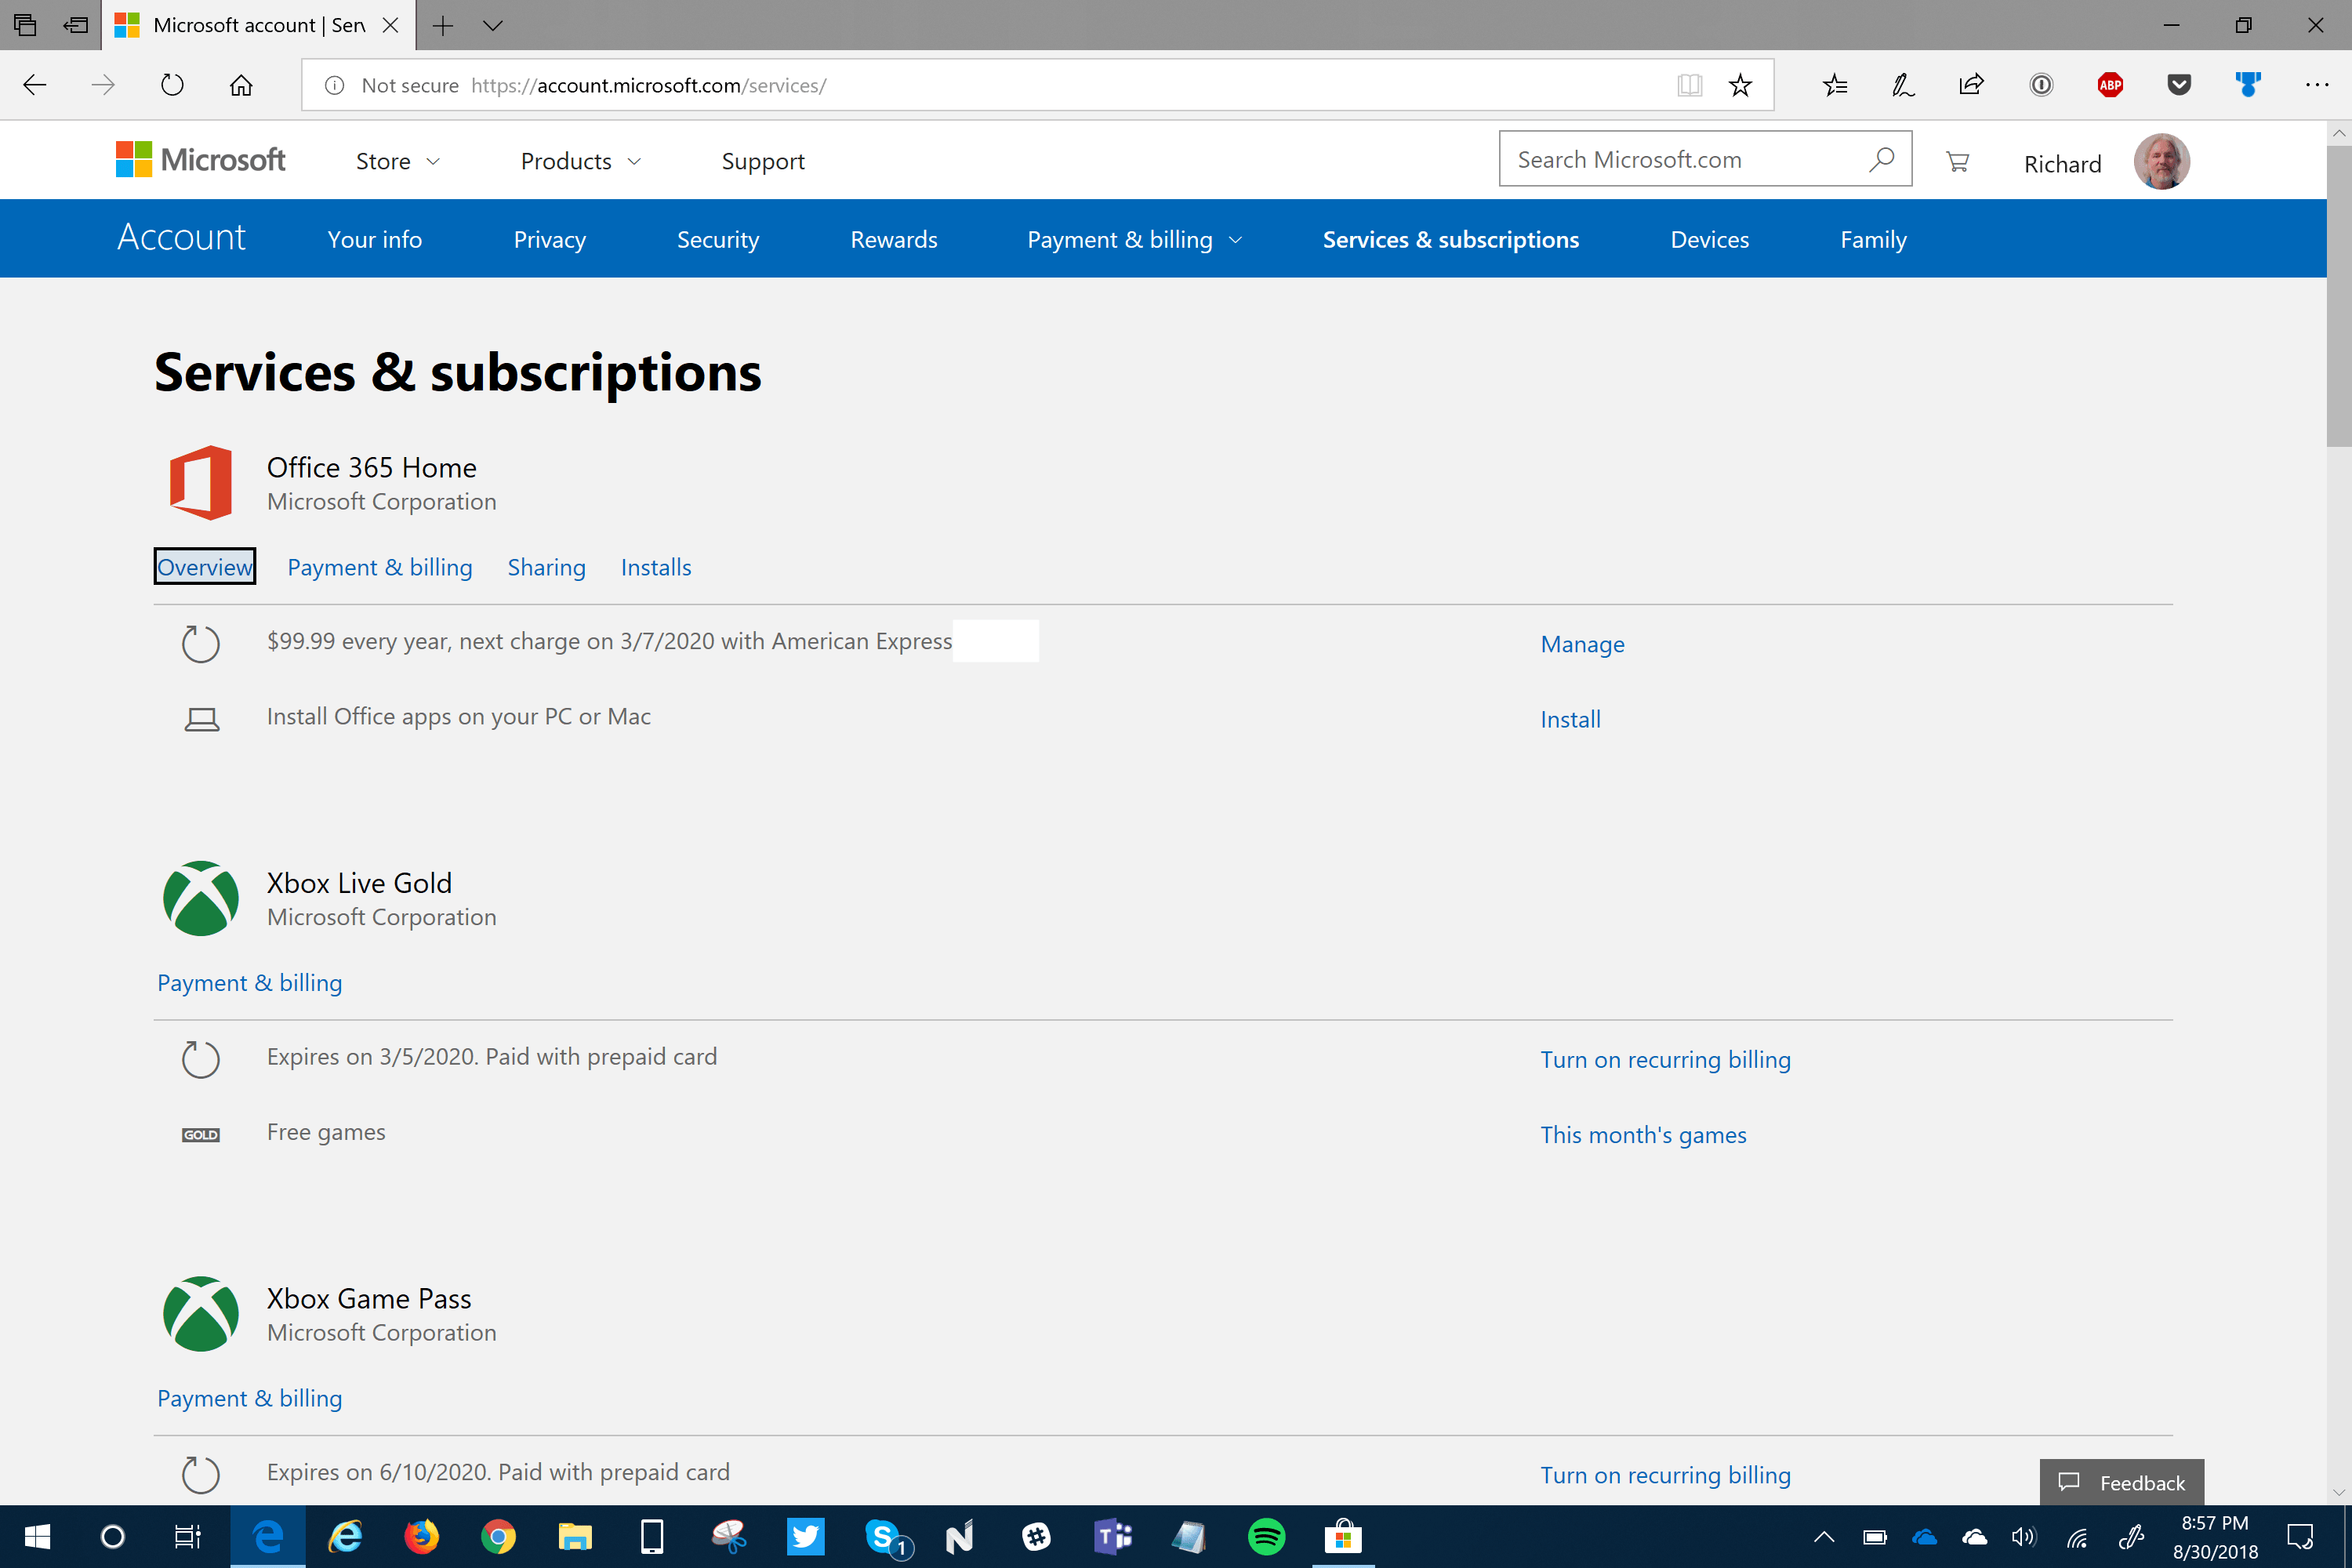Turn on recurring billing for Xbox Live Gold
The image size is (2352, 1568).
[x=1665, y=1059]
